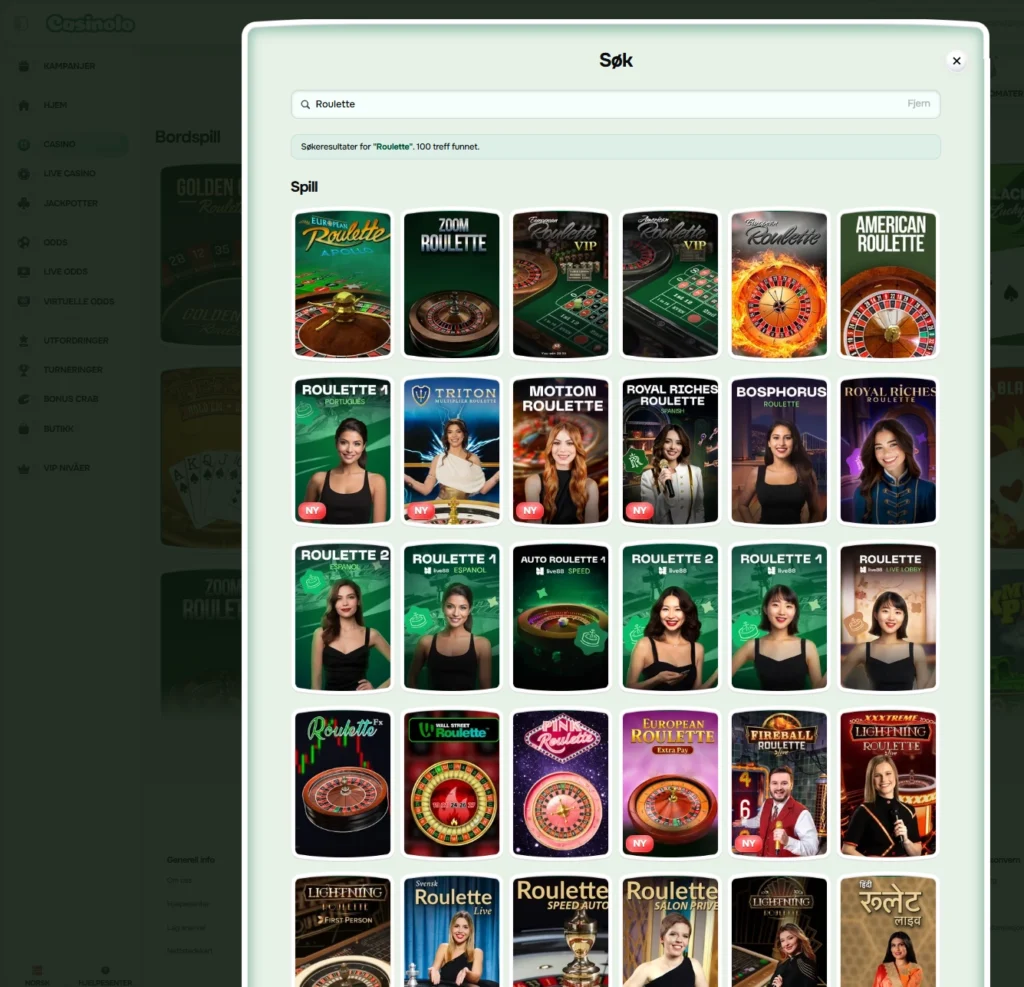This screenshot has width=1024, height=987.
Task: Open Lightning Roulette First Person game
Action: tap(343, 932)
